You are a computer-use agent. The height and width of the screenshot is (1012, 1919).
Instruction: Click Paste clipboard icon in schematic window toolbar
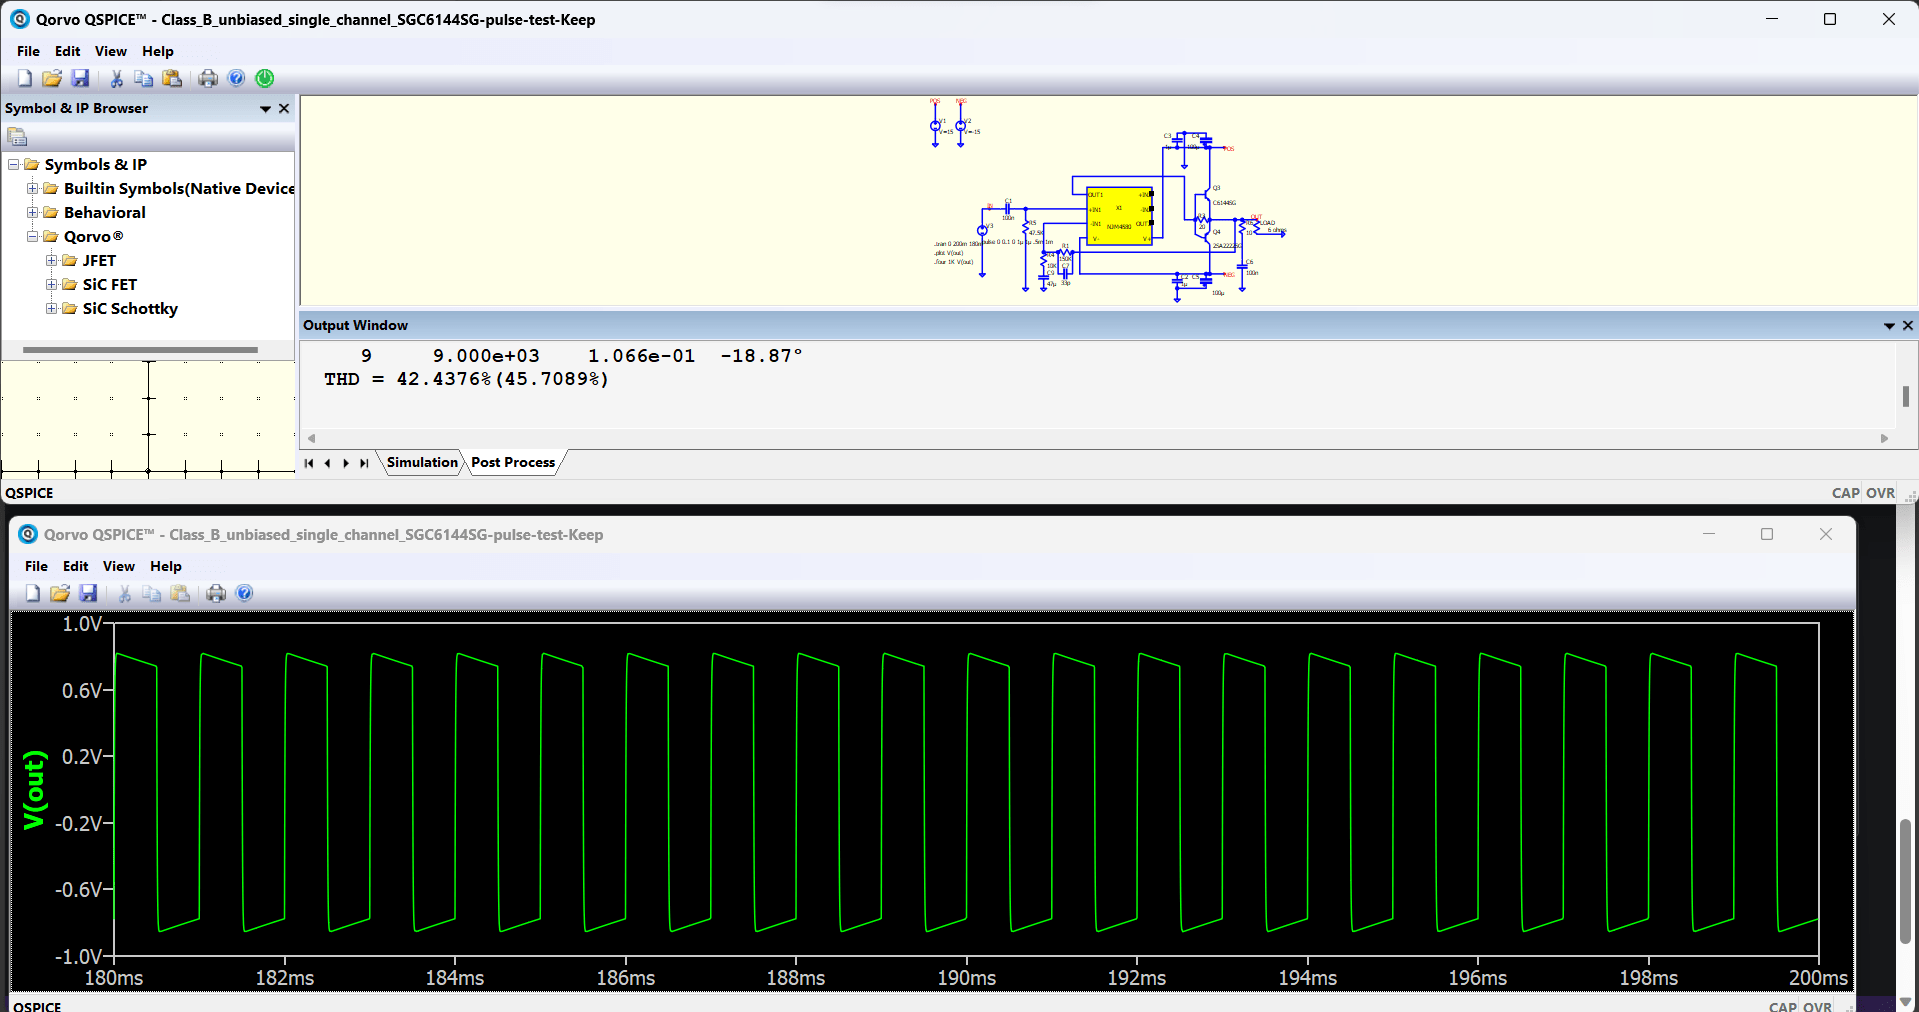172,78
